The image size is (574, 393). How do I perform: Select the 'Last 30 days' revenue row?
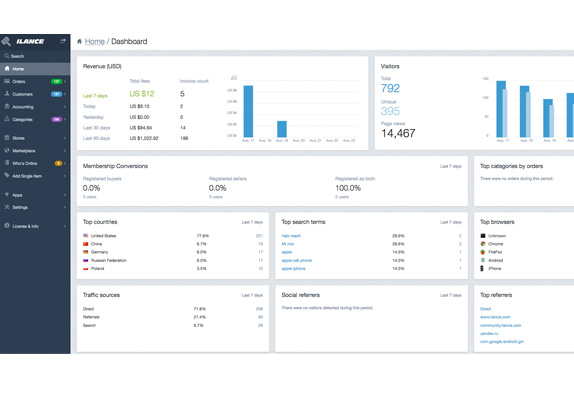[x=146, y=128]
